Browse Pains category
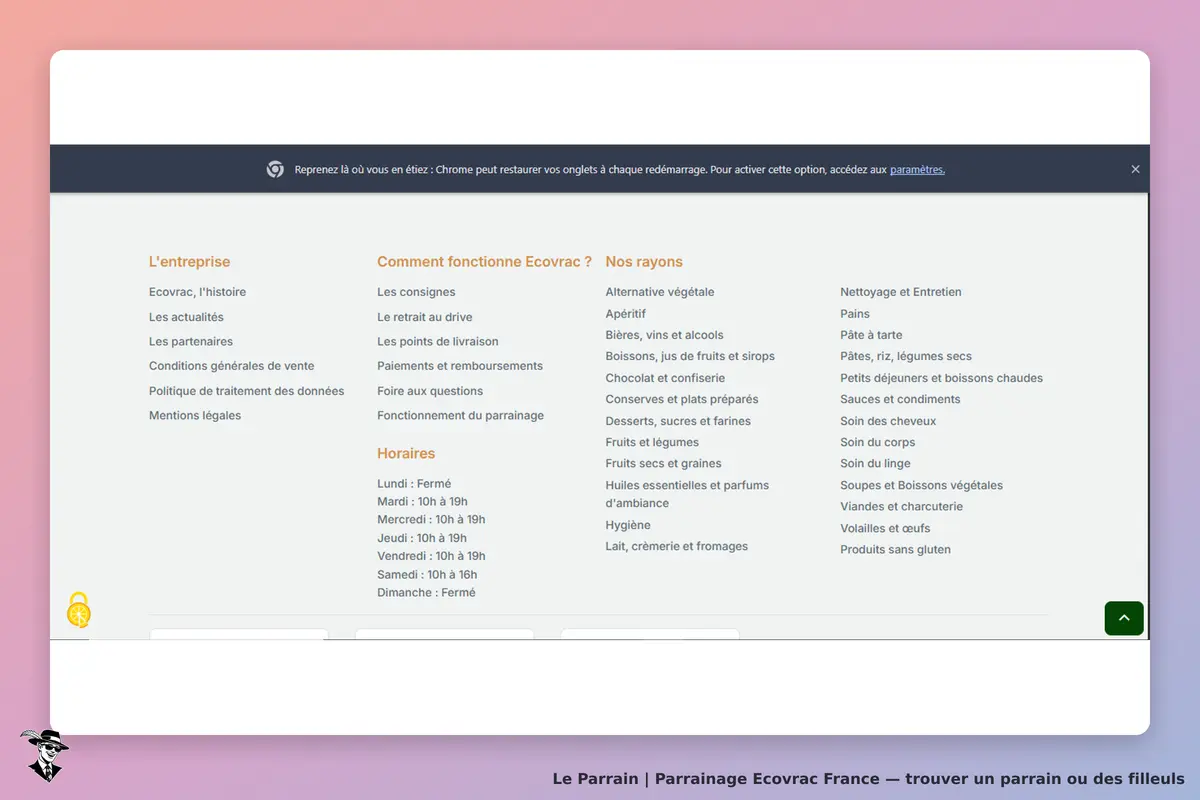Screen dimensions: 1200x800 tap(855, 314)
